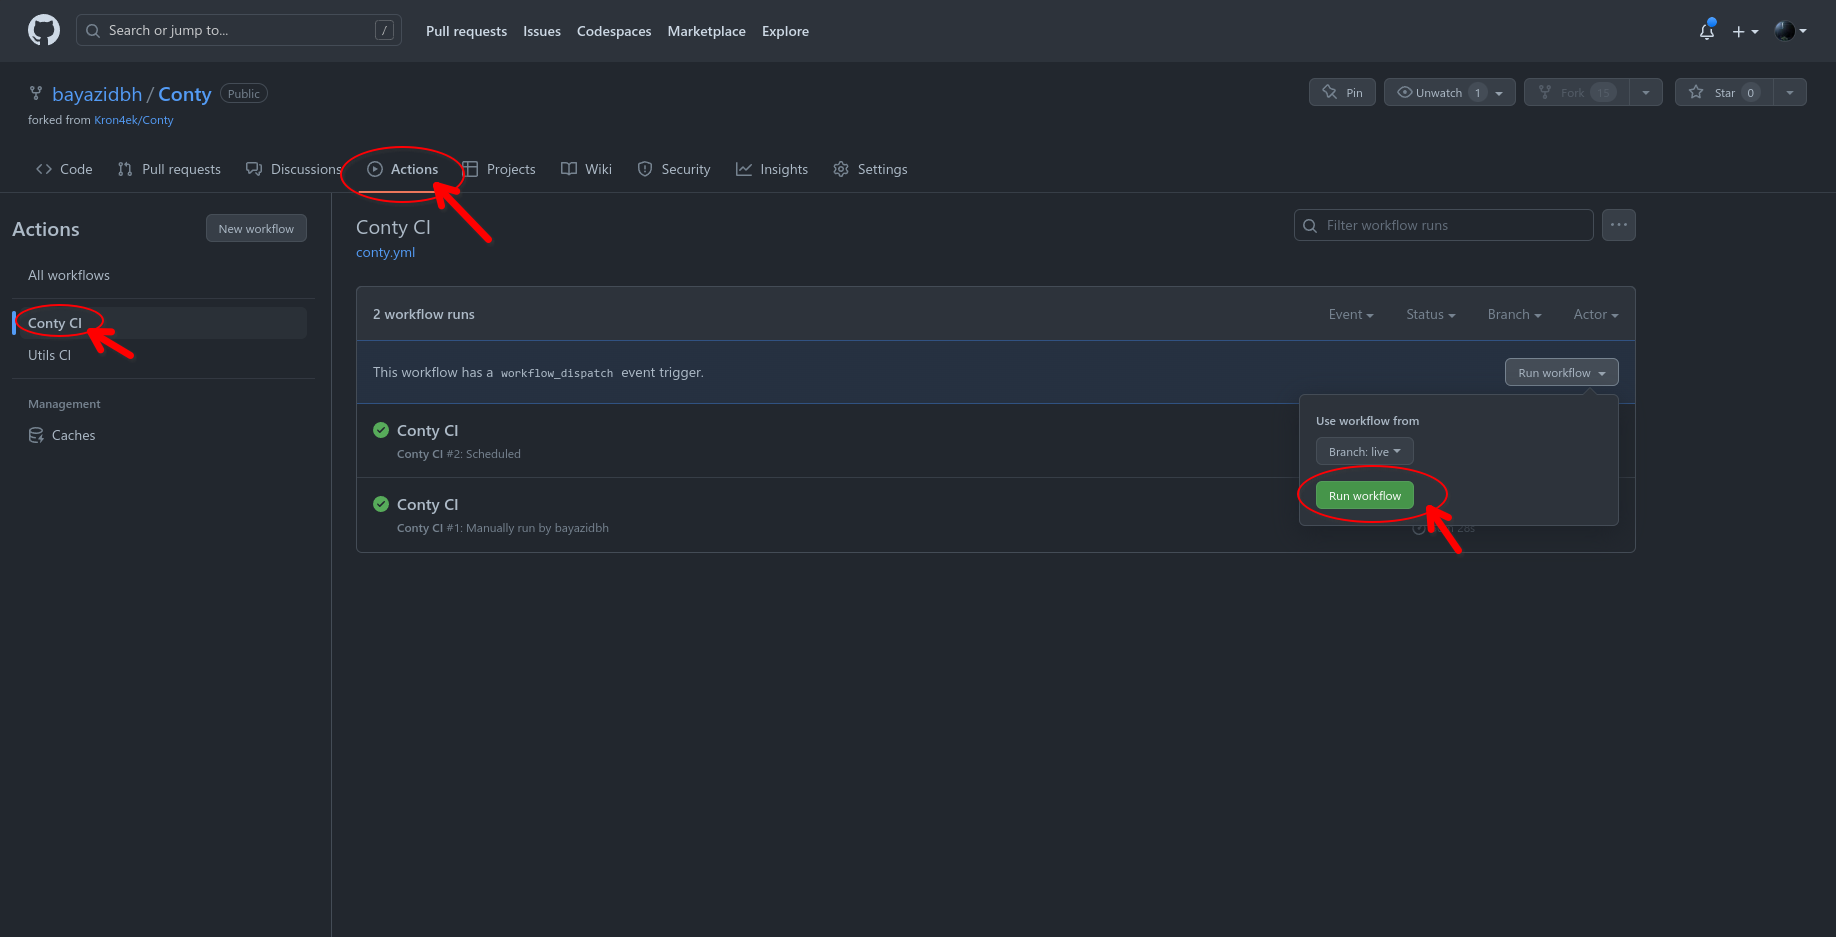Viewport: 1836px width, 937px height.
Task: Open Issues in top navigation
Action: tap(542, 31)
